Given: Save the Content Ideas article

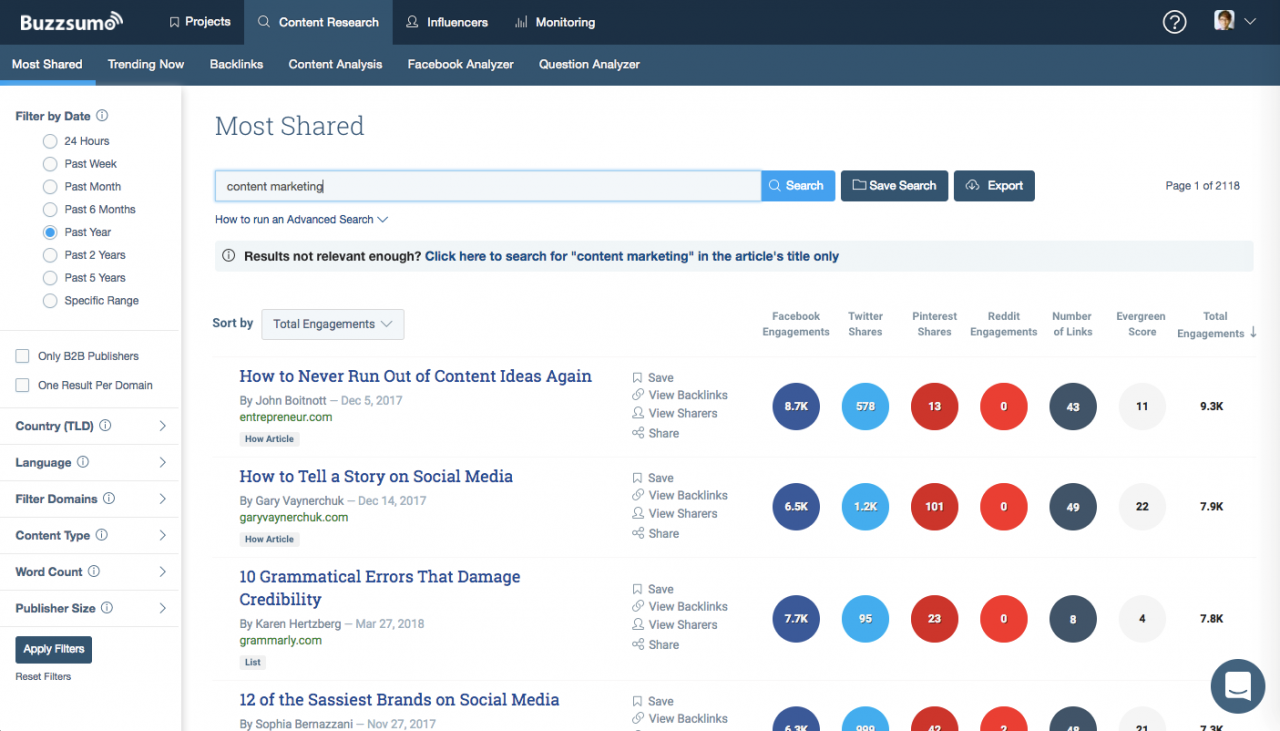Looking at the screenshot, I should 653,378.
